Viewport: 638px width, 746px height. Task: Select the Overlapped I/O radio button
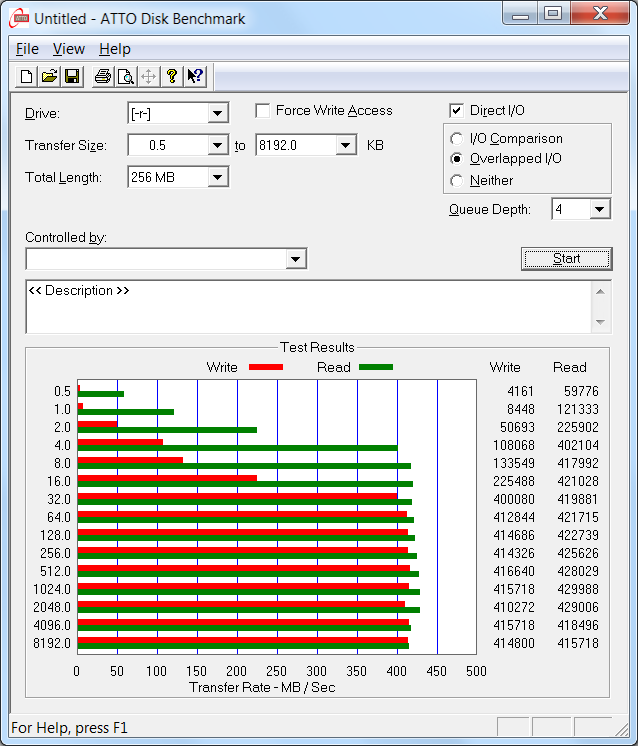point(456,158)
